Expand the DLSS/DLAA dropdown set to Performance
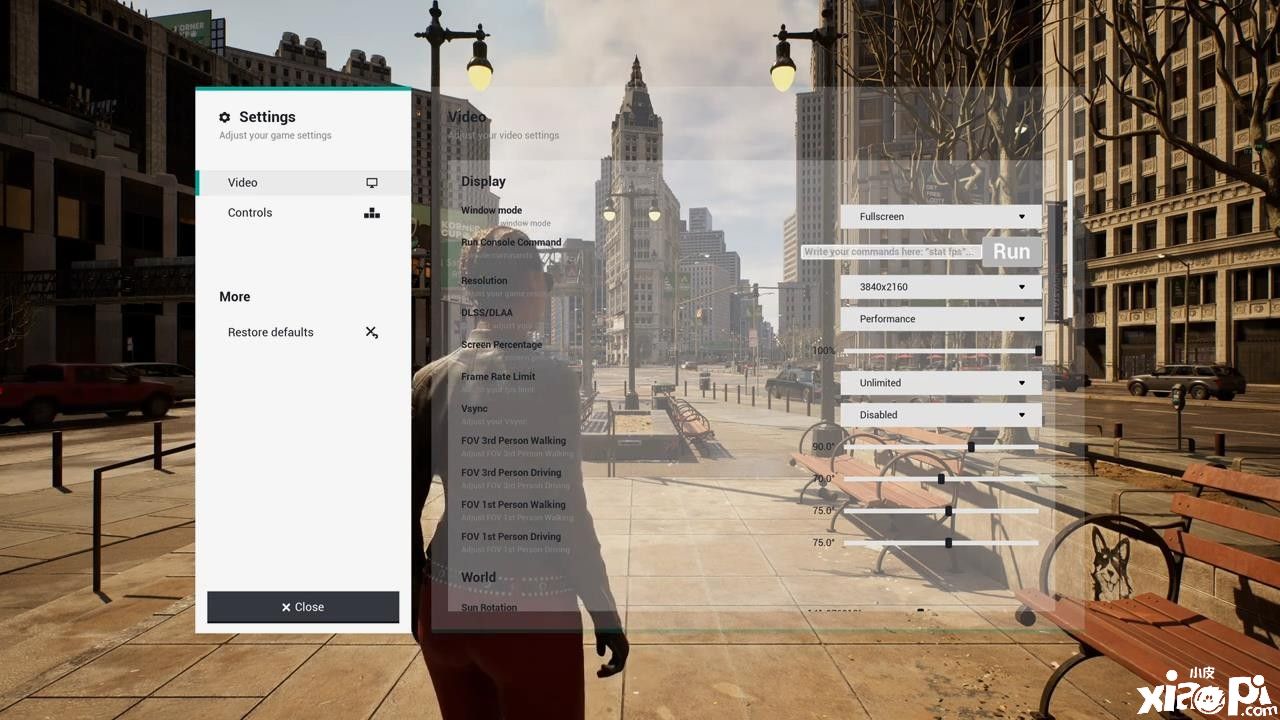This screenshot has width=1280, height=720. [x=941, y=319]
